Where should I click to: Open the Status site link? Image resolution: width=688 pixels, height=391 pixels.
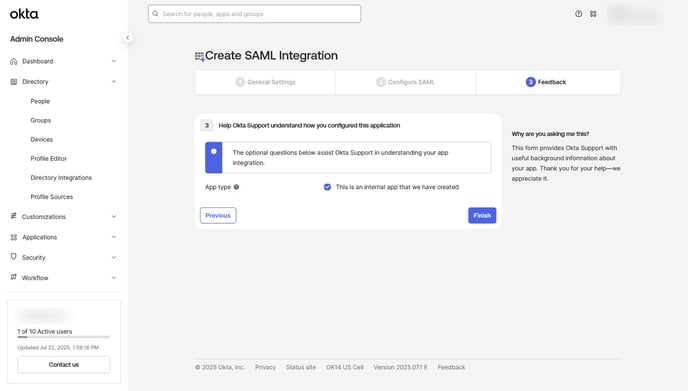pos(301,367)
